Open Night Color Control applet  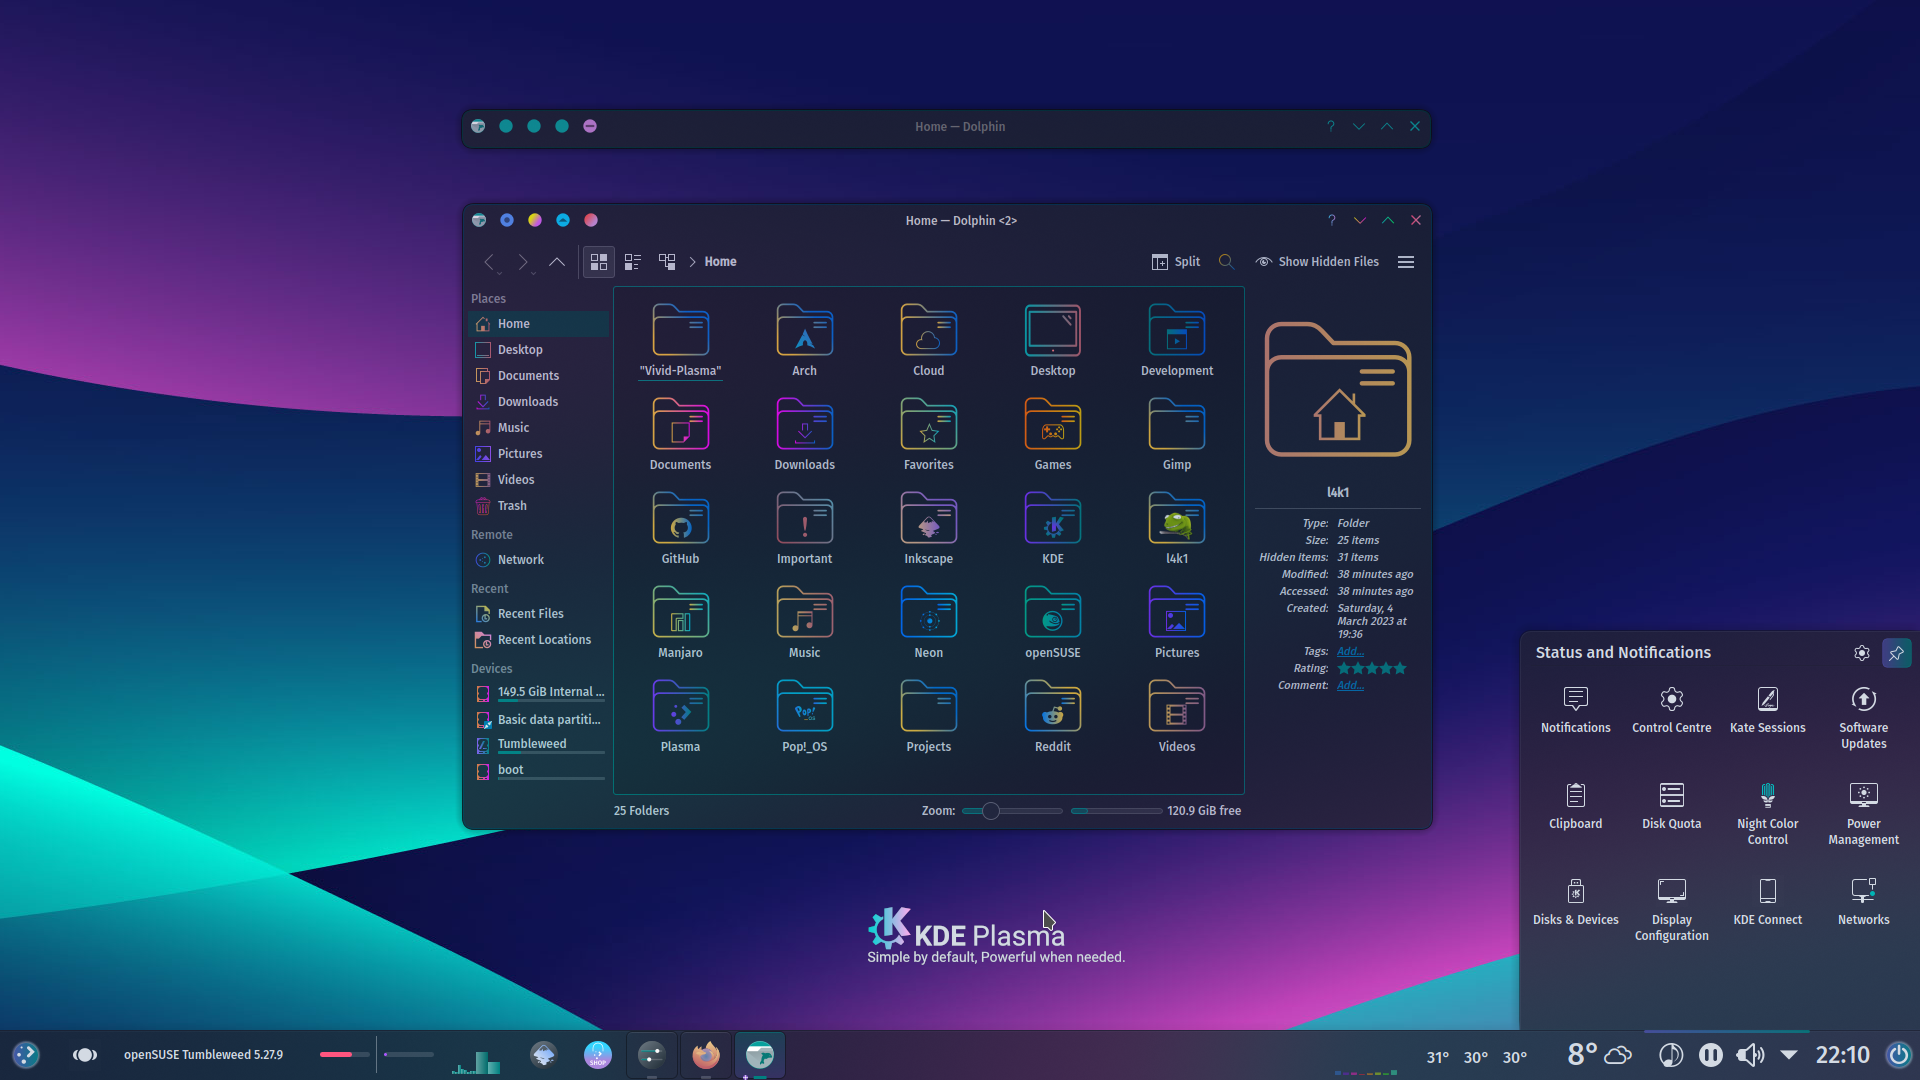point(1768,814)
